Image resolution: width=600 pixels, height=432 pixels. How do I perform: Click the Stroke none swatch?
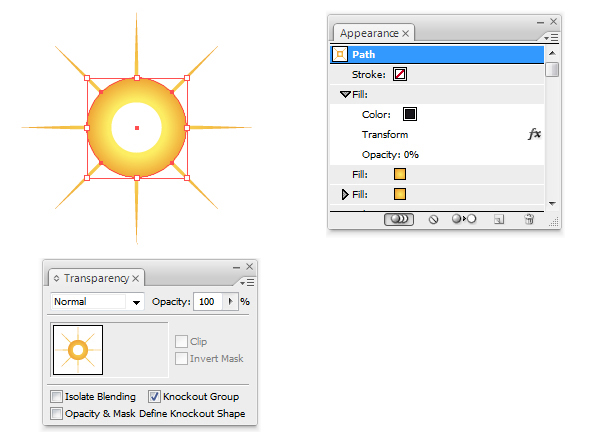point(400,74)
